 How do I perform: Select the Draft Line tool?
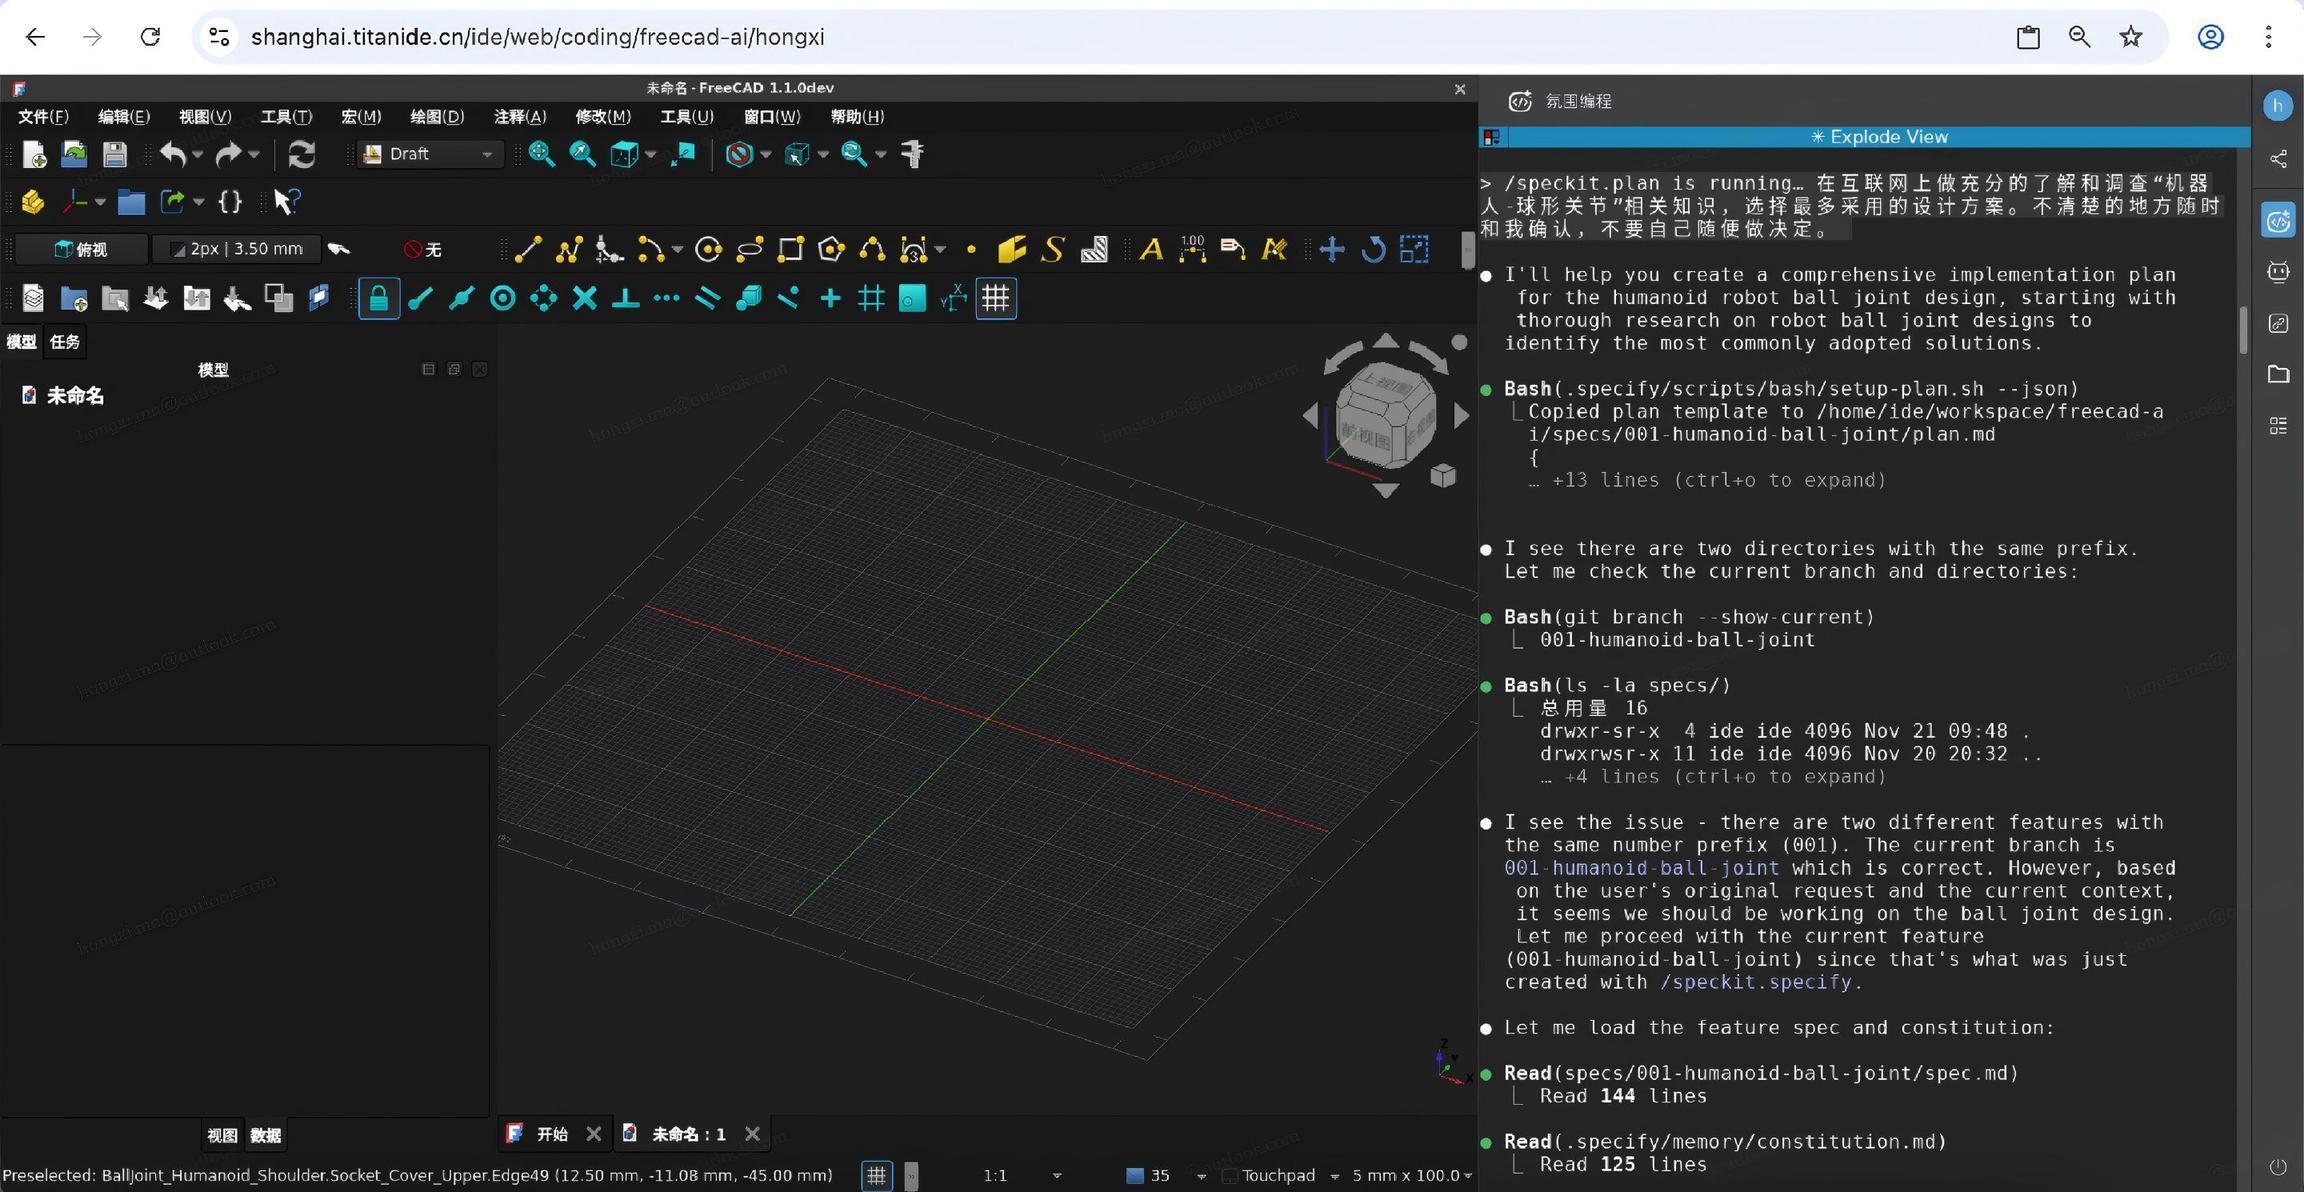[x=528, y=249]
